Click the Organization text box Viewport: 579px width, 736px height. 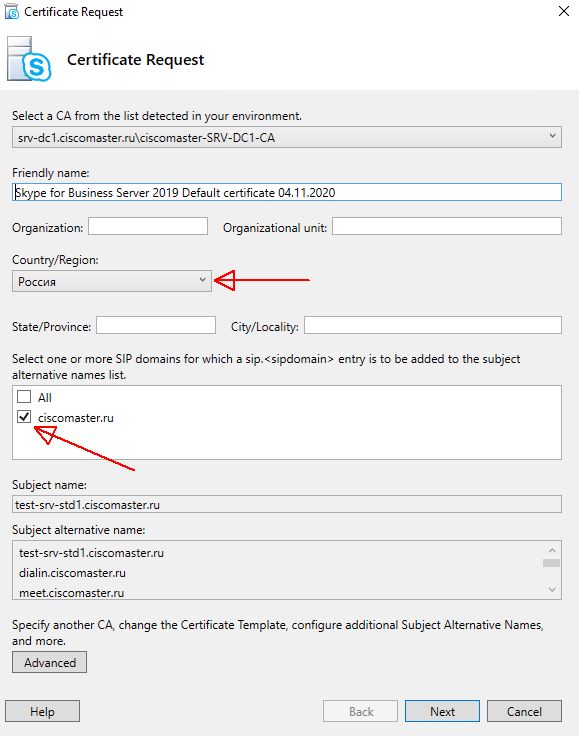[148, 226]
